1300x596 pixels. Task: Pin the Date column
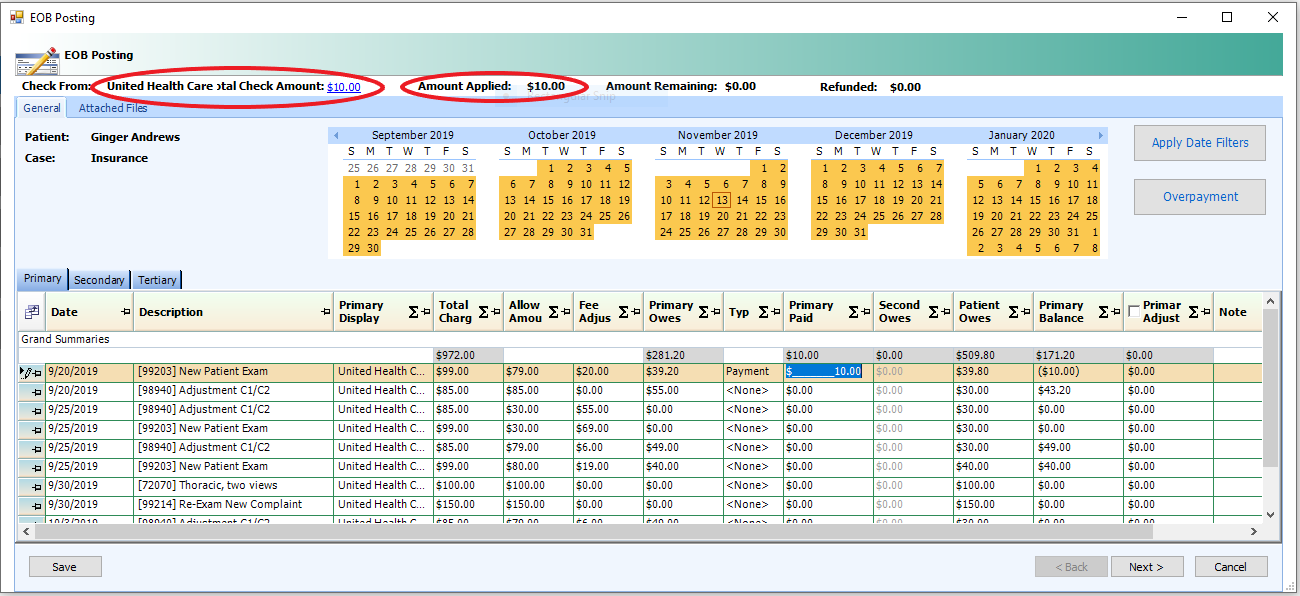point(125,312)
